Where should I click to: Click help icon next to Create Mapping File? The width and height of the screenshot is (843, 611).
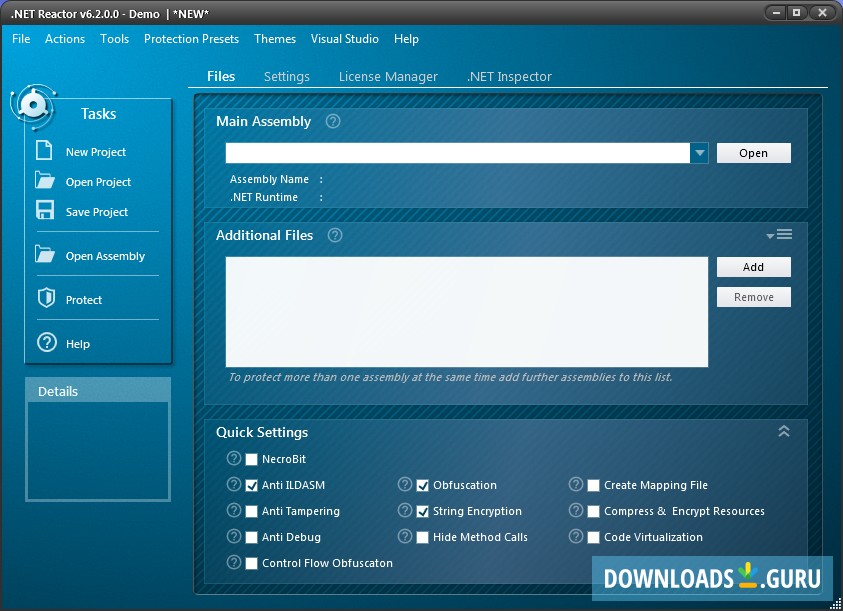click(x=576, y=484)
